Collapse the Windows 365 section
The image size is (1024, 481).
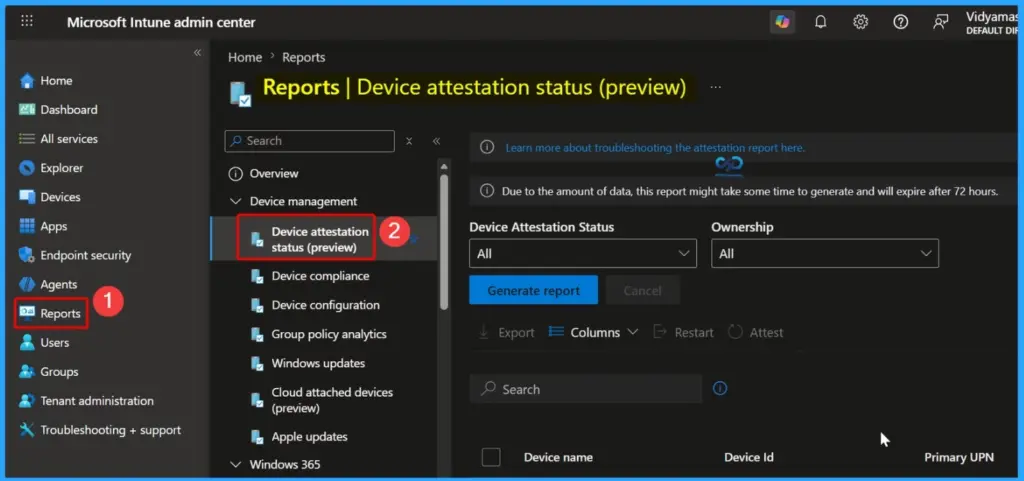coord(235,465)
